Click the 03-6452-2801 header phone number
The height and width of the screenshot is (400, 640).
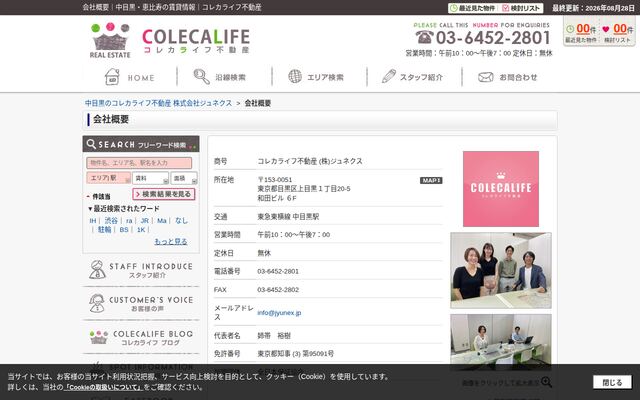coord(493,38)
